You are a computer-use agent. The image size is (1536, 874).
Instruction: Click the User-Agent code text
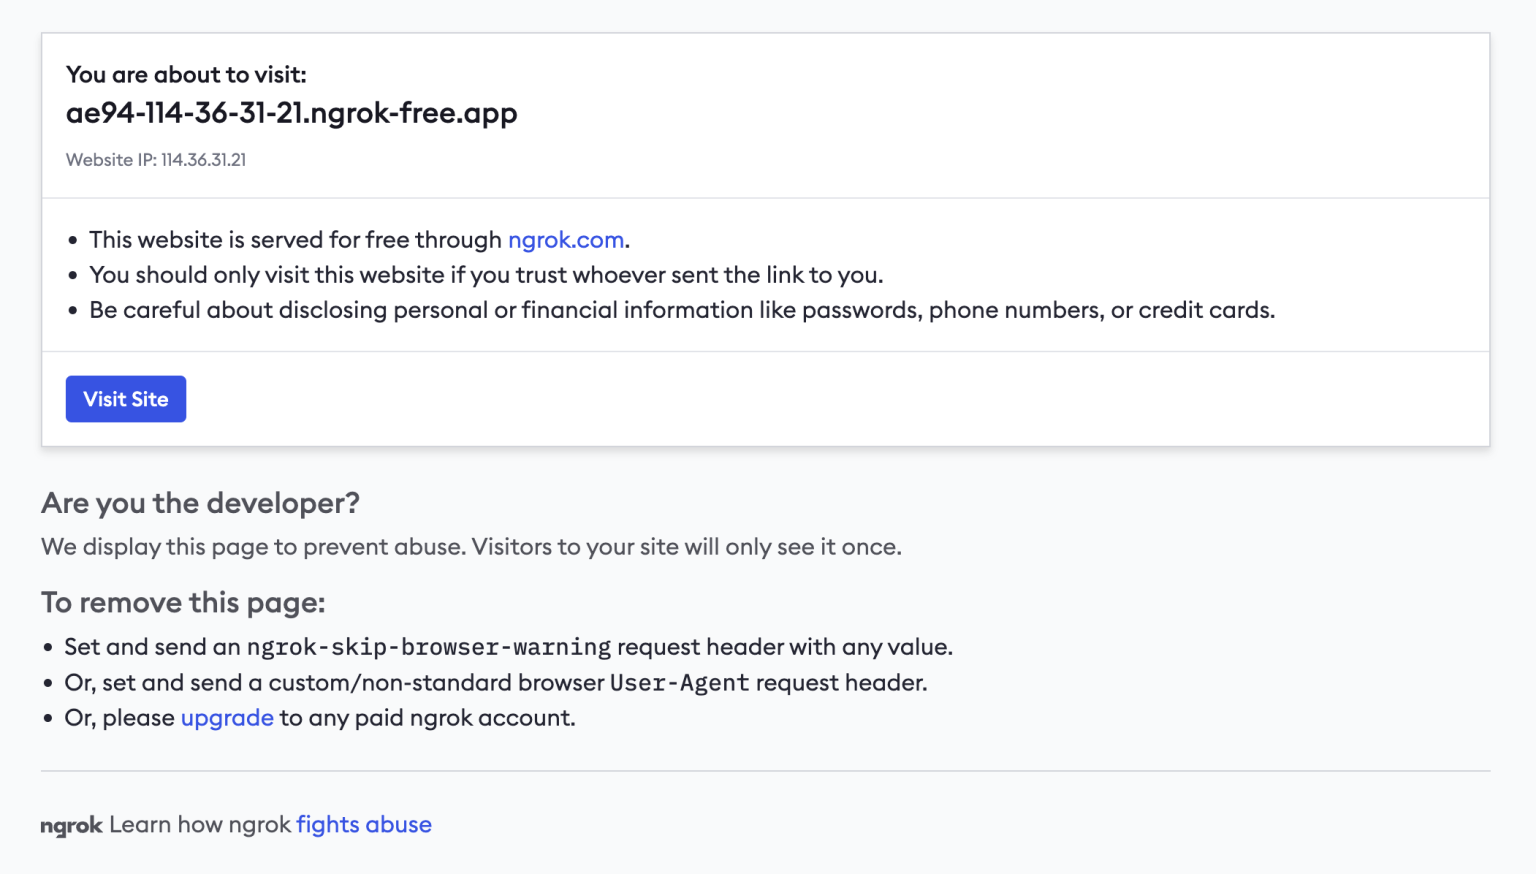pyautogui.click(x=679, y=683)
